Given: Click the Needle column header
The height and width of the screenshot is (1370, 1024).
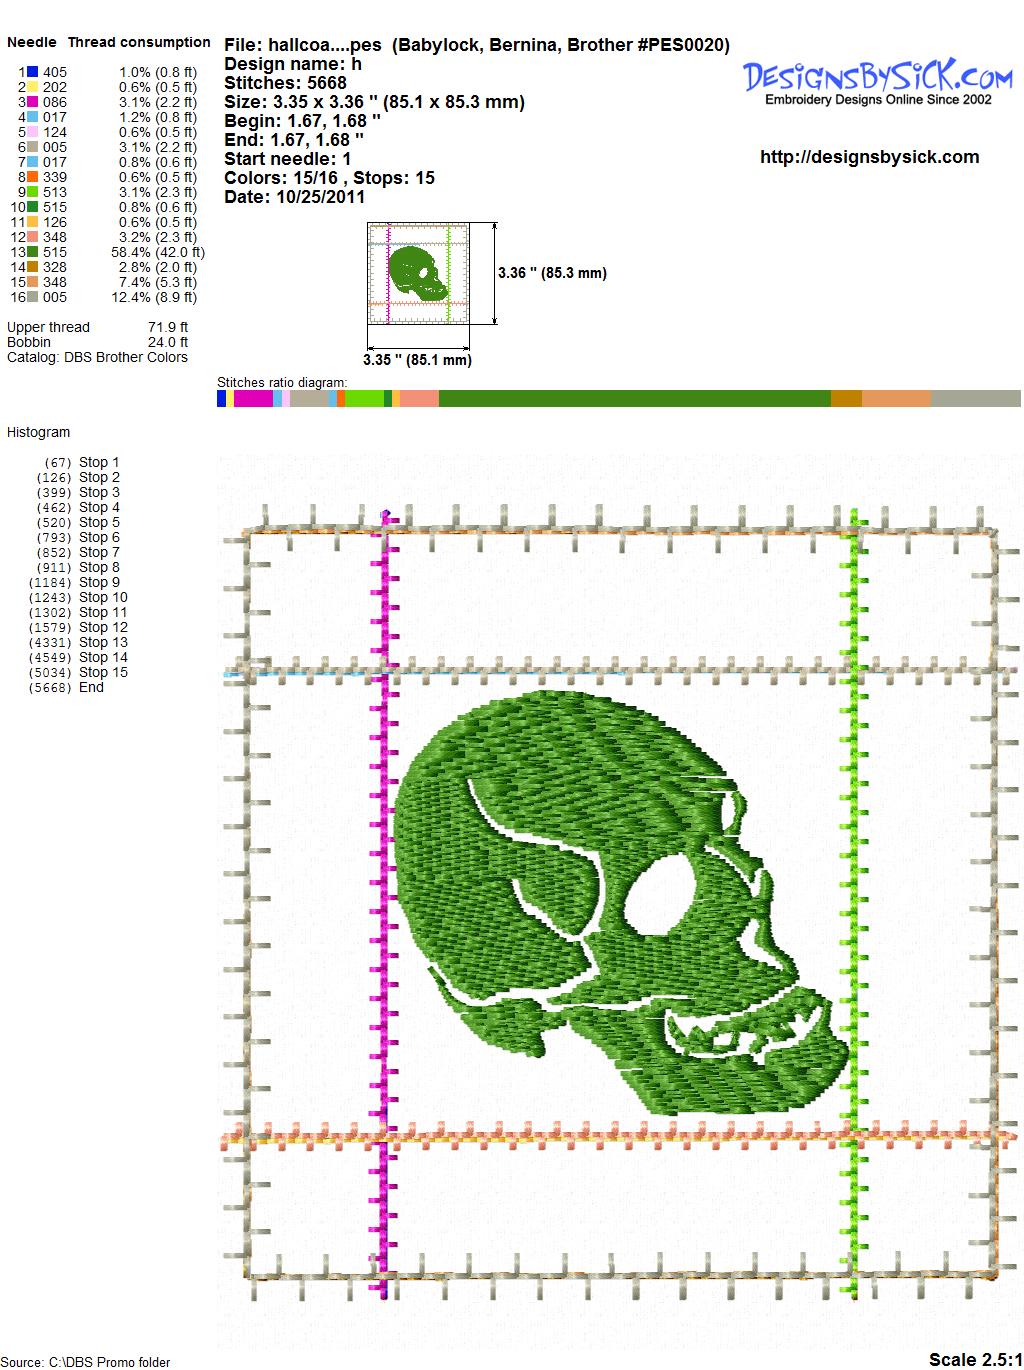Looking at the screenshot, I should [32, 42].
